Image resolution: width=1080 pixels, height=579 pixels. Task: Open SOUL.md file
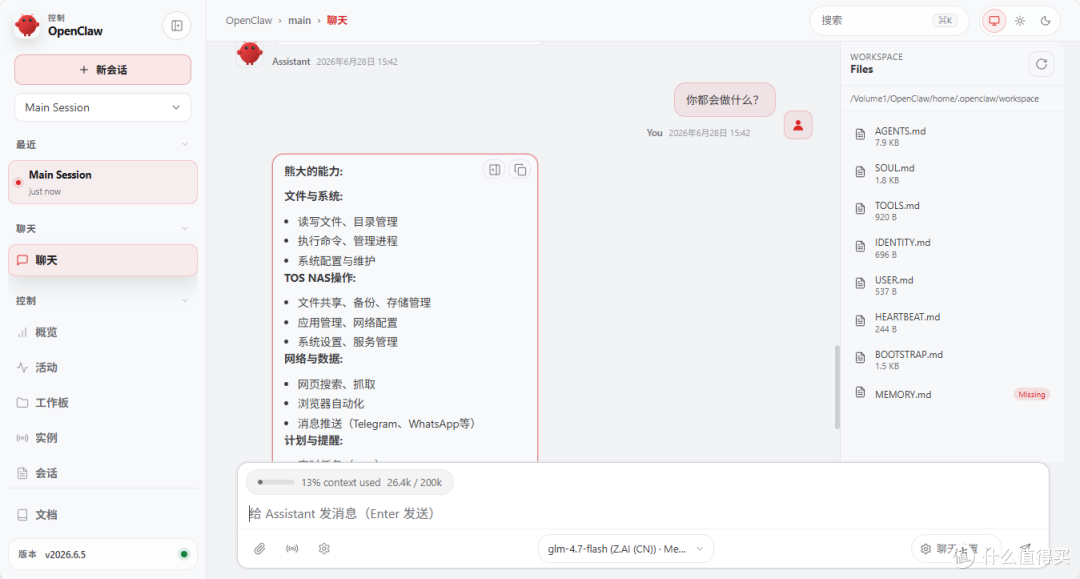click(951, 173)
